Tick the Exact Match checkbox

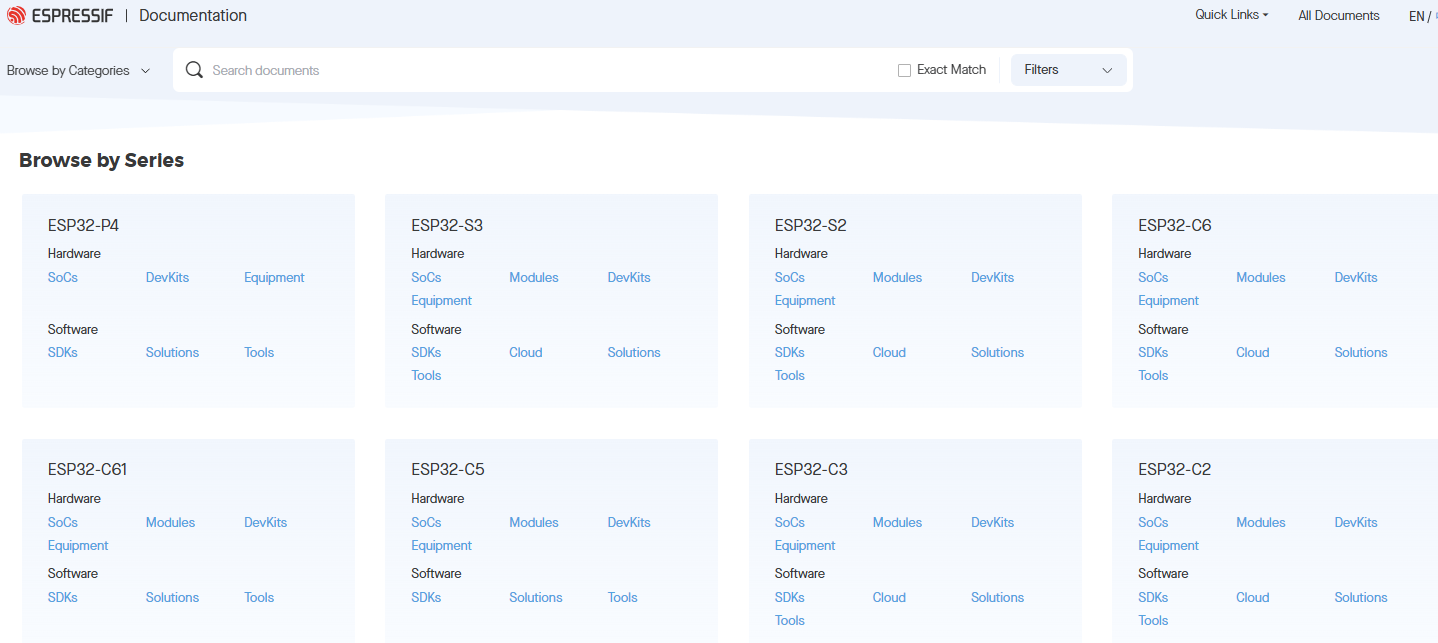(904, 70)
